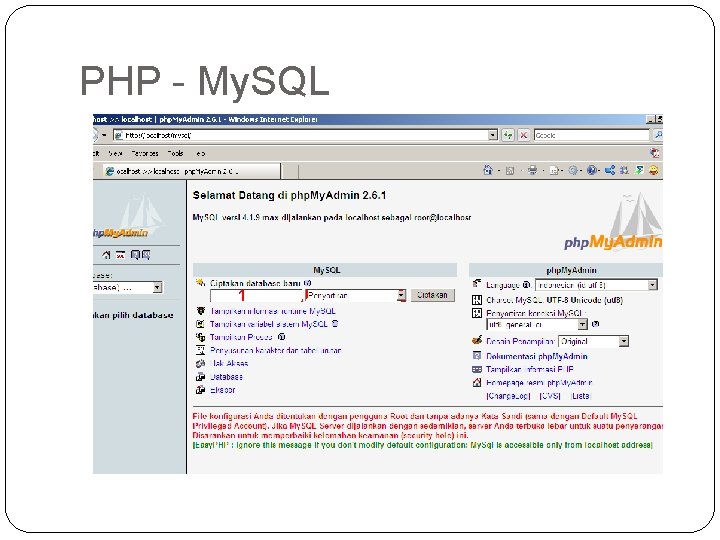Click the Database list icon
Viewport: 720px width, 540px height.
click(x=200, y=377)
